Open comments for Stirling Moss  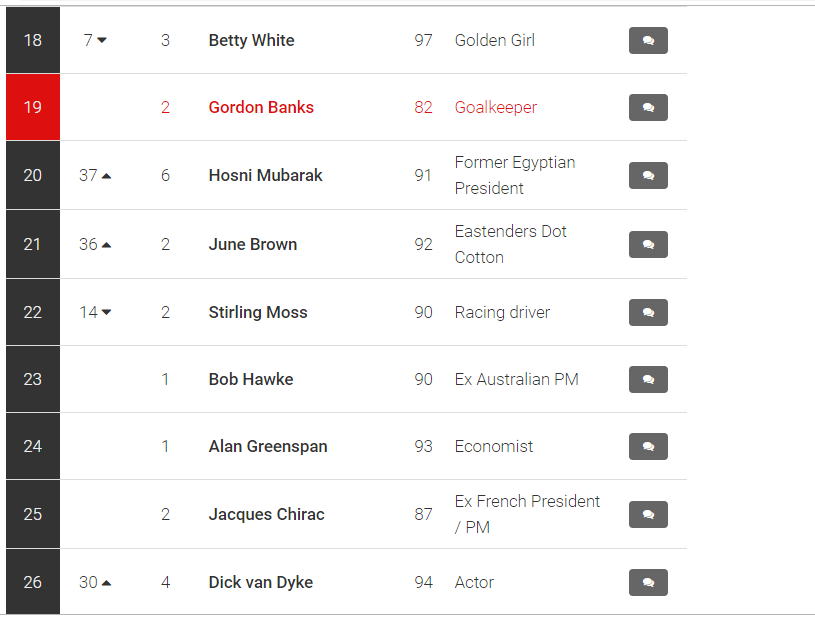pyautogui.click(x=648, y=312)
